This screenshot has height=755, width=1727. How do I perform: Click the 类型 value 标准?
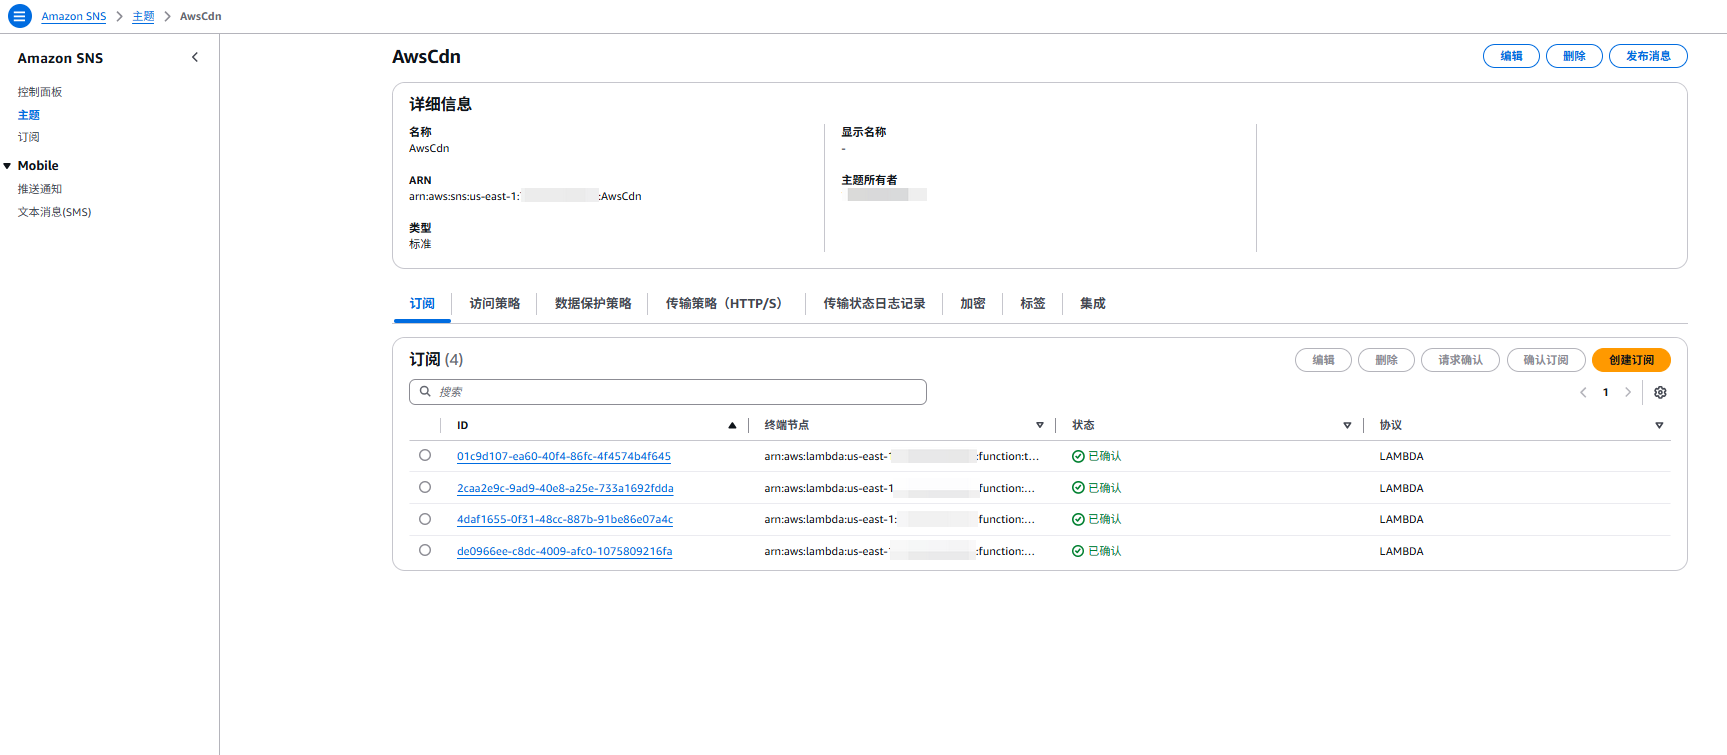(x=420, y=244)
